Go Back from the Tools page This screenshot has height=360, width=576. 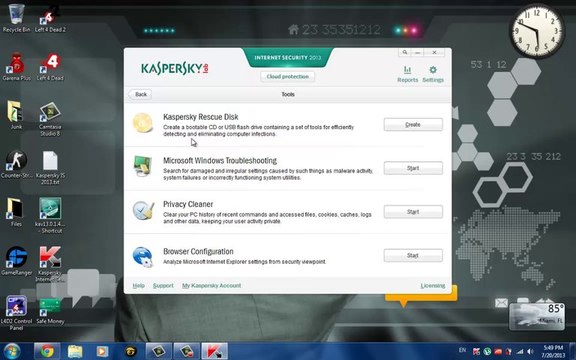pyautogui.click(x=140, y=94)
